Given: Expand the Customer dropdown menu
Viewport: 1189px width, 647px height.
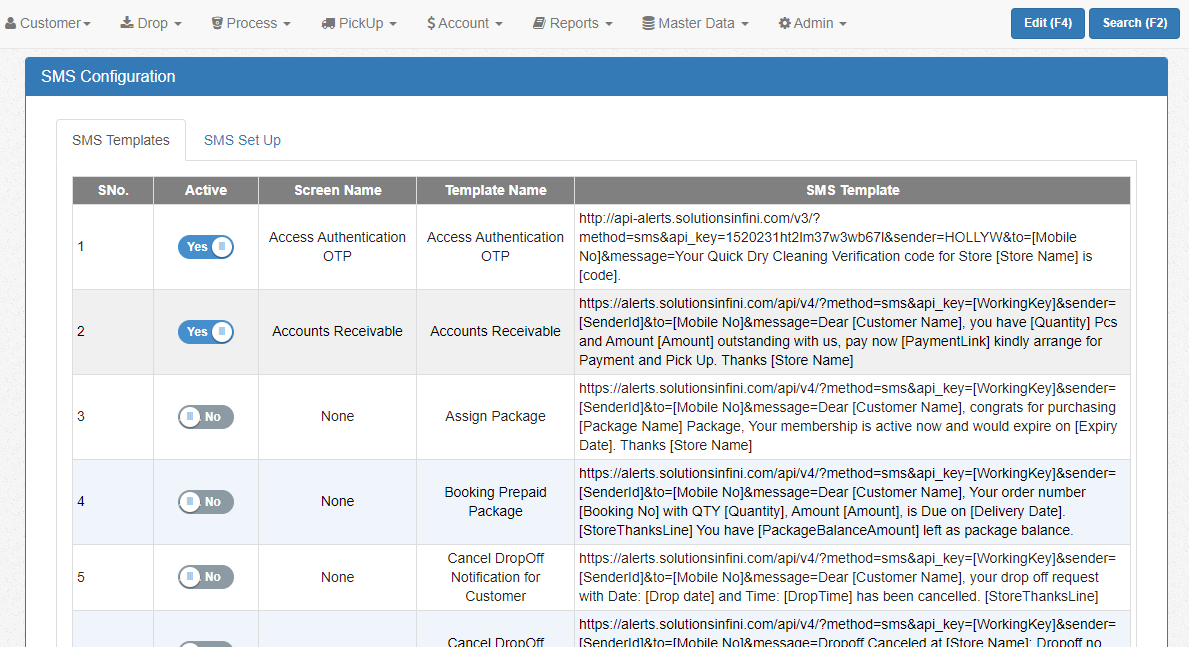Looking at the screenshot, I should (x=48, y=22).
